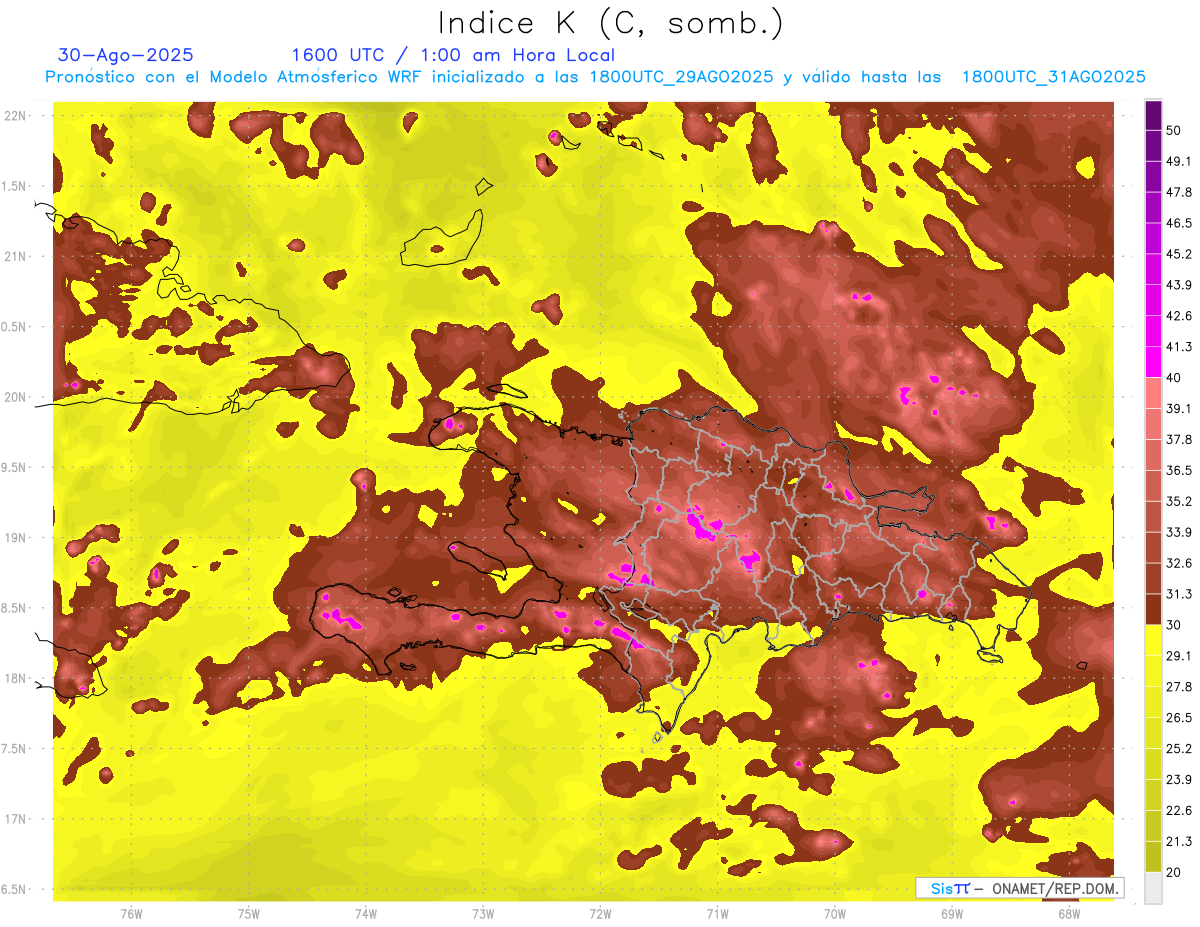The height and width of the screenshot is (927, 1200).
Task: Click the '18N' latitude axis label
Action: [15, 678]
